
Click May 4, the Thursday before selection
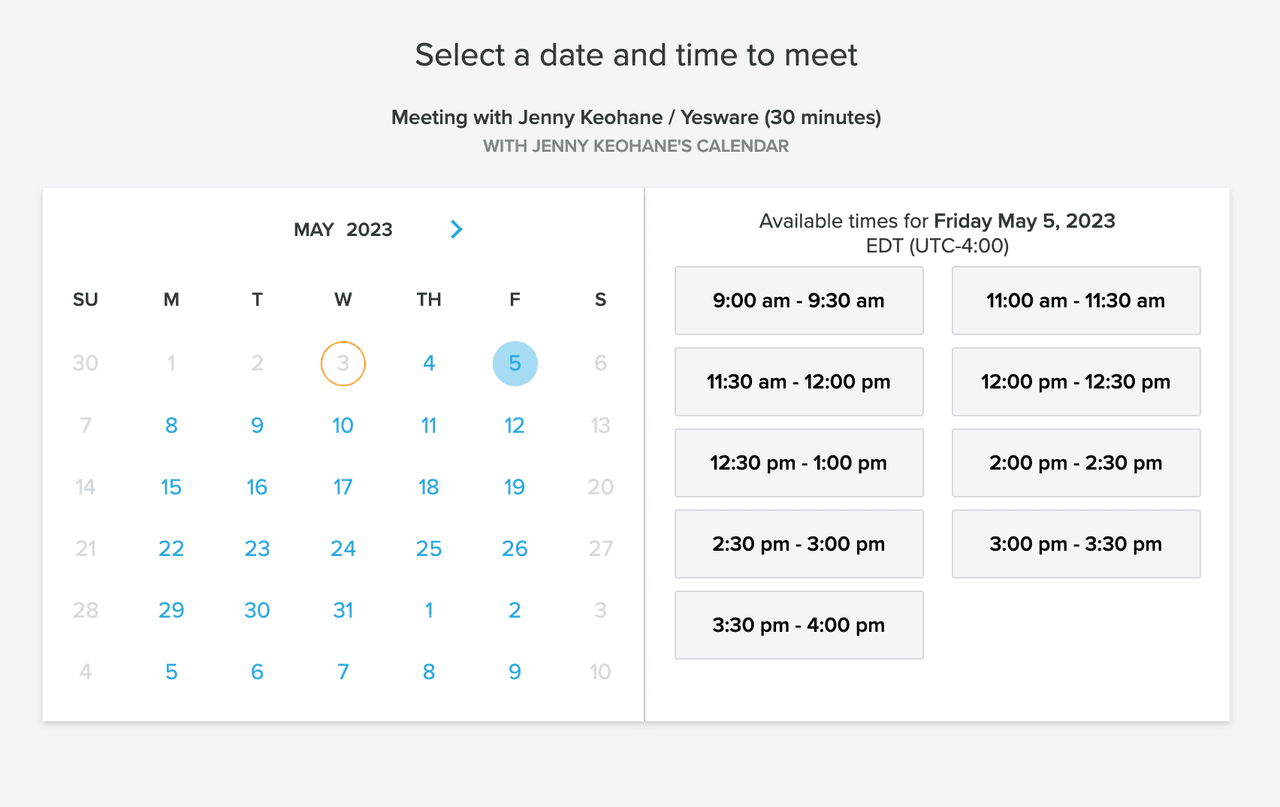[x=429, y=363]
